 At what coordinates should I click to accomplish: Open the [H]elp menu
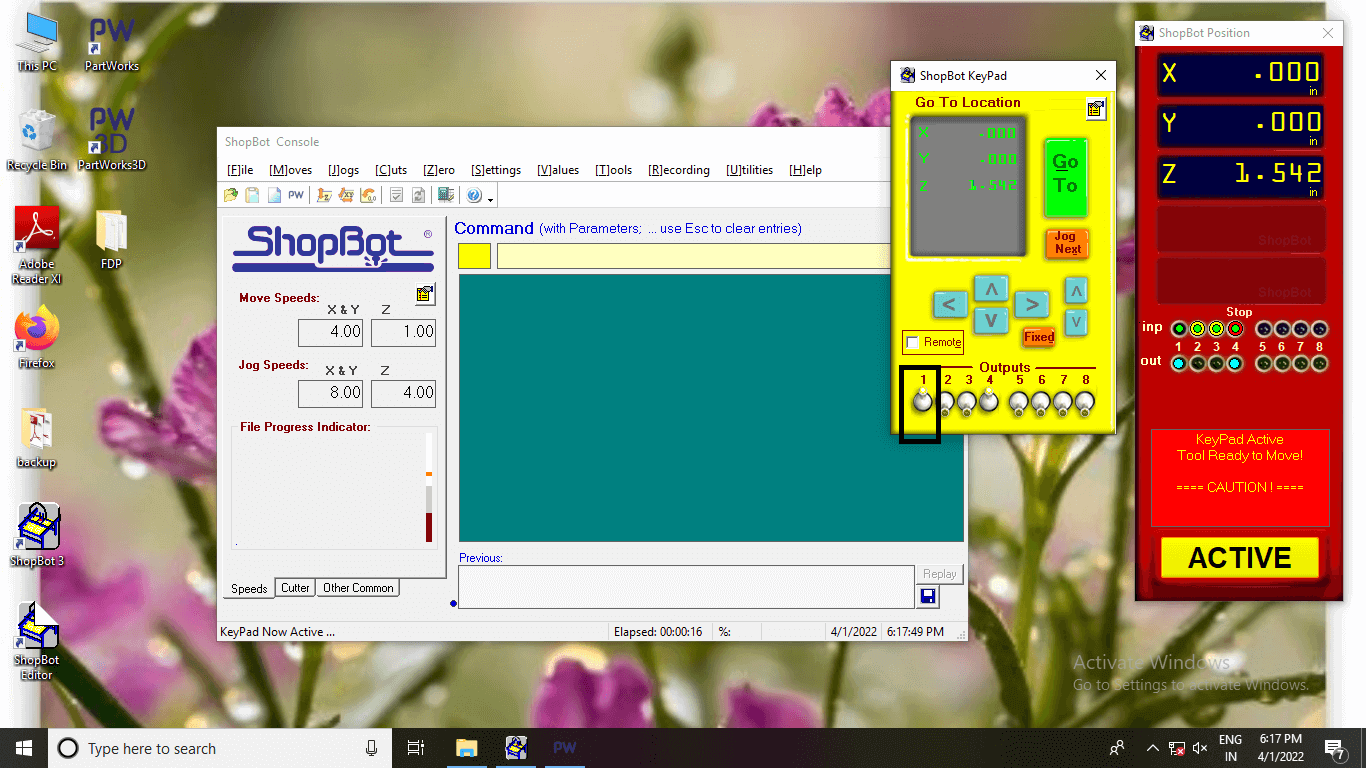805,170
